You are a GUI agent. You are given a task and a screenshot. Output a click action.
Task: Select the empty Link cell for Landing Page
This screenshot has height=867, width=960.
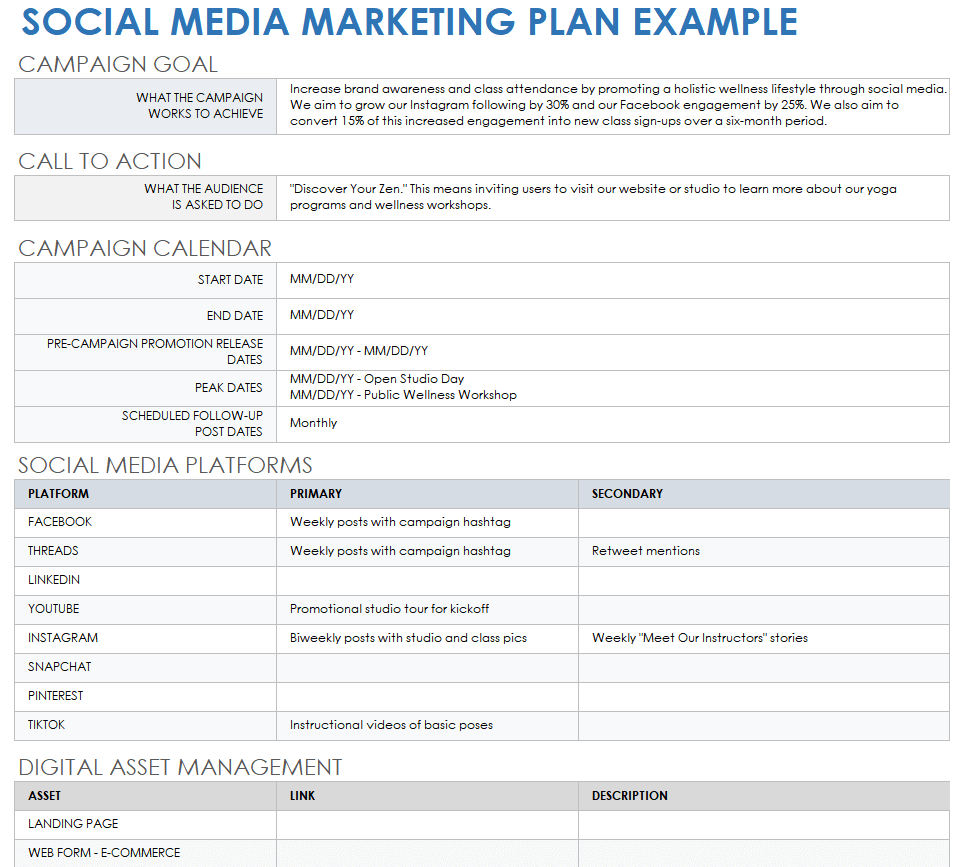(427, 824)
